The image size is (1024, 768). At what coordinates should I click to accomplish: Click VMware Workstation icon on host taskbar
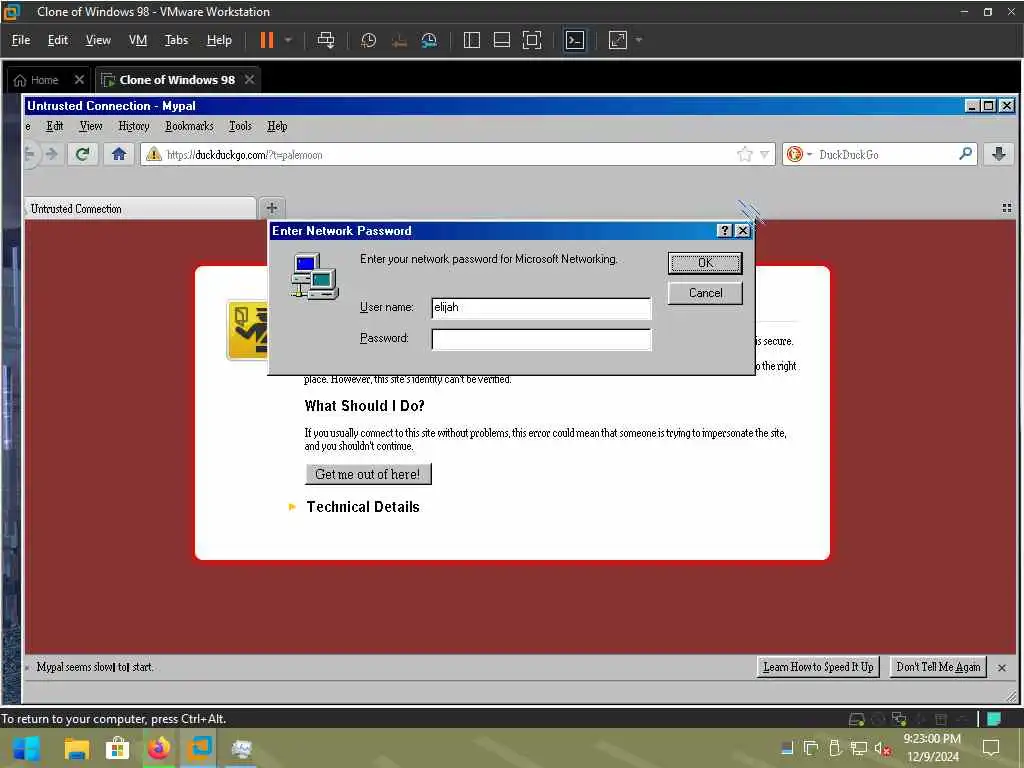point(200,747)
